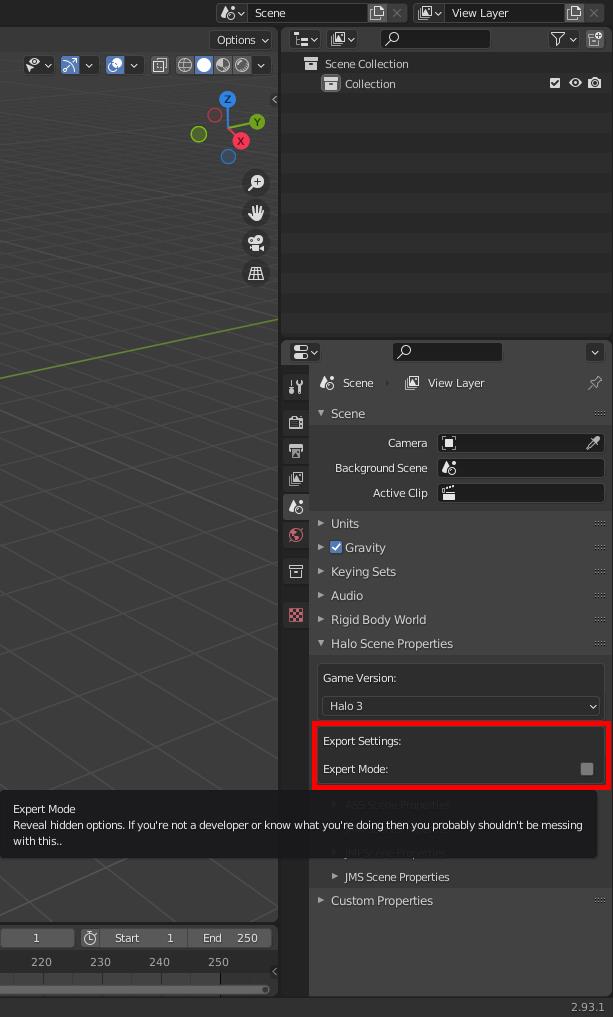
Task: Open outliner editor type menu
Action: 306,40
